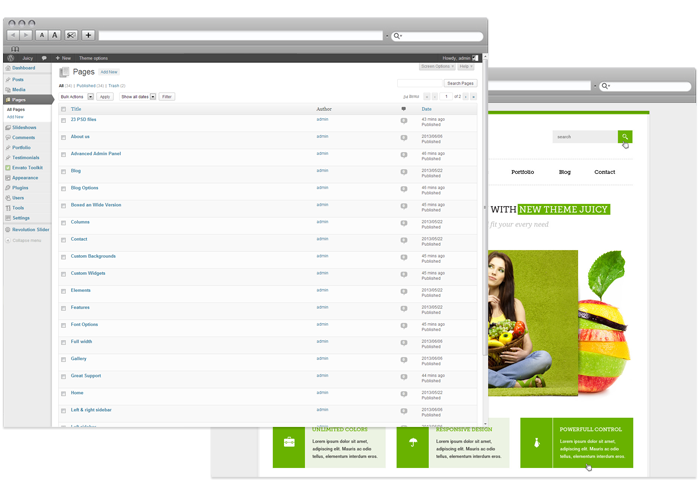Click the green search magnifier button

tap(625, 136)
